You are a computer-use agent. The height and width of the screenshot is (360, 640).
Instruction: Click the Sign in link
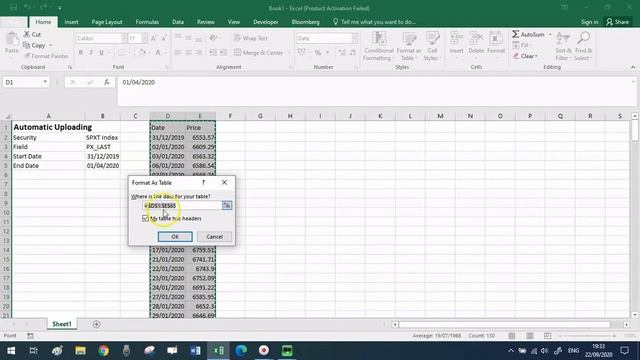589,22
